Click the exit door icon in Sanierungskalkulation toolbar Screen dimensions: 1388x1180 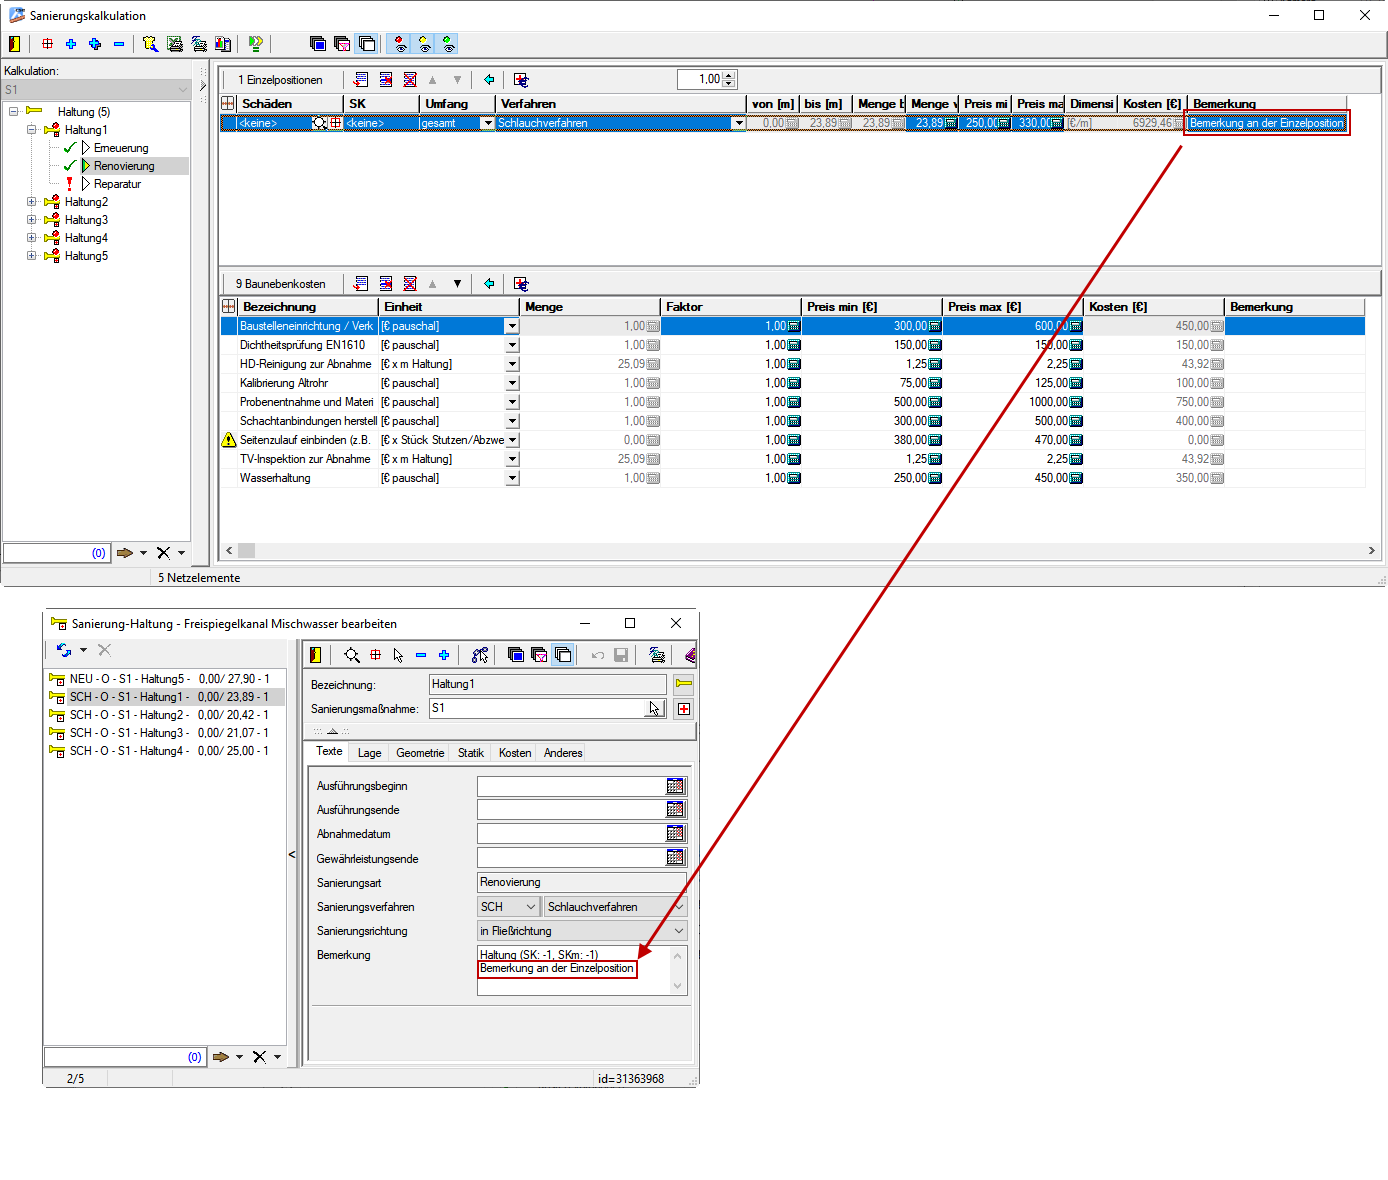[14, 44]
